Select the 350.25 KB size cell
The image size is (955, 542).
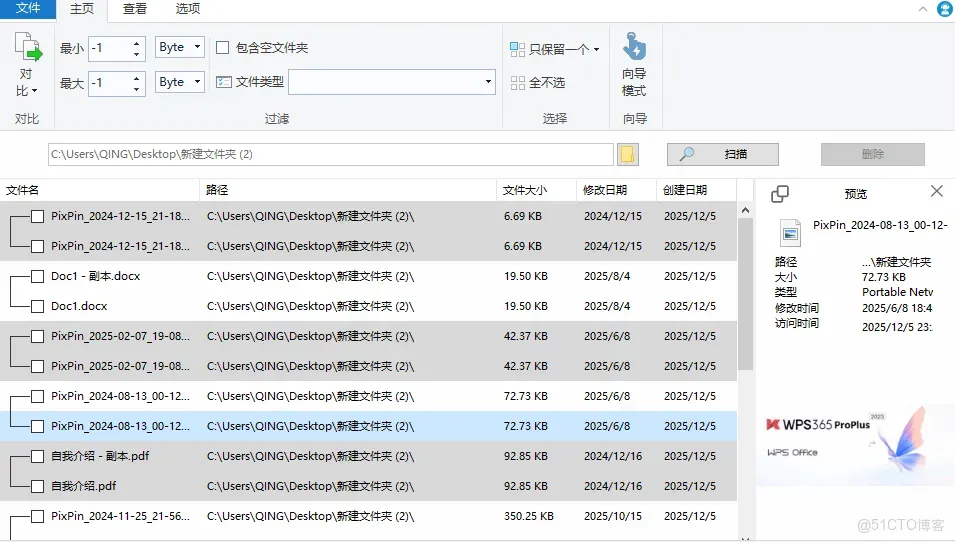click(x=529, y=516)
